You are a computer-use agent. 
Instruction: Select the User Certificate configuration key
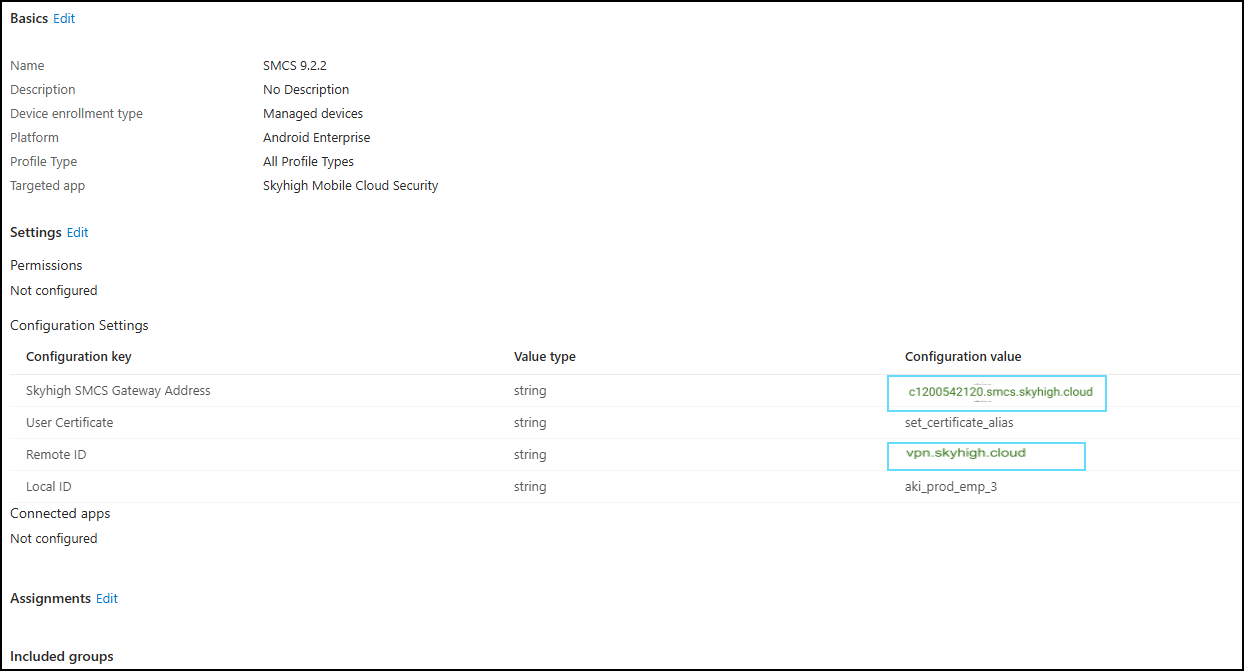pos(70,422)
